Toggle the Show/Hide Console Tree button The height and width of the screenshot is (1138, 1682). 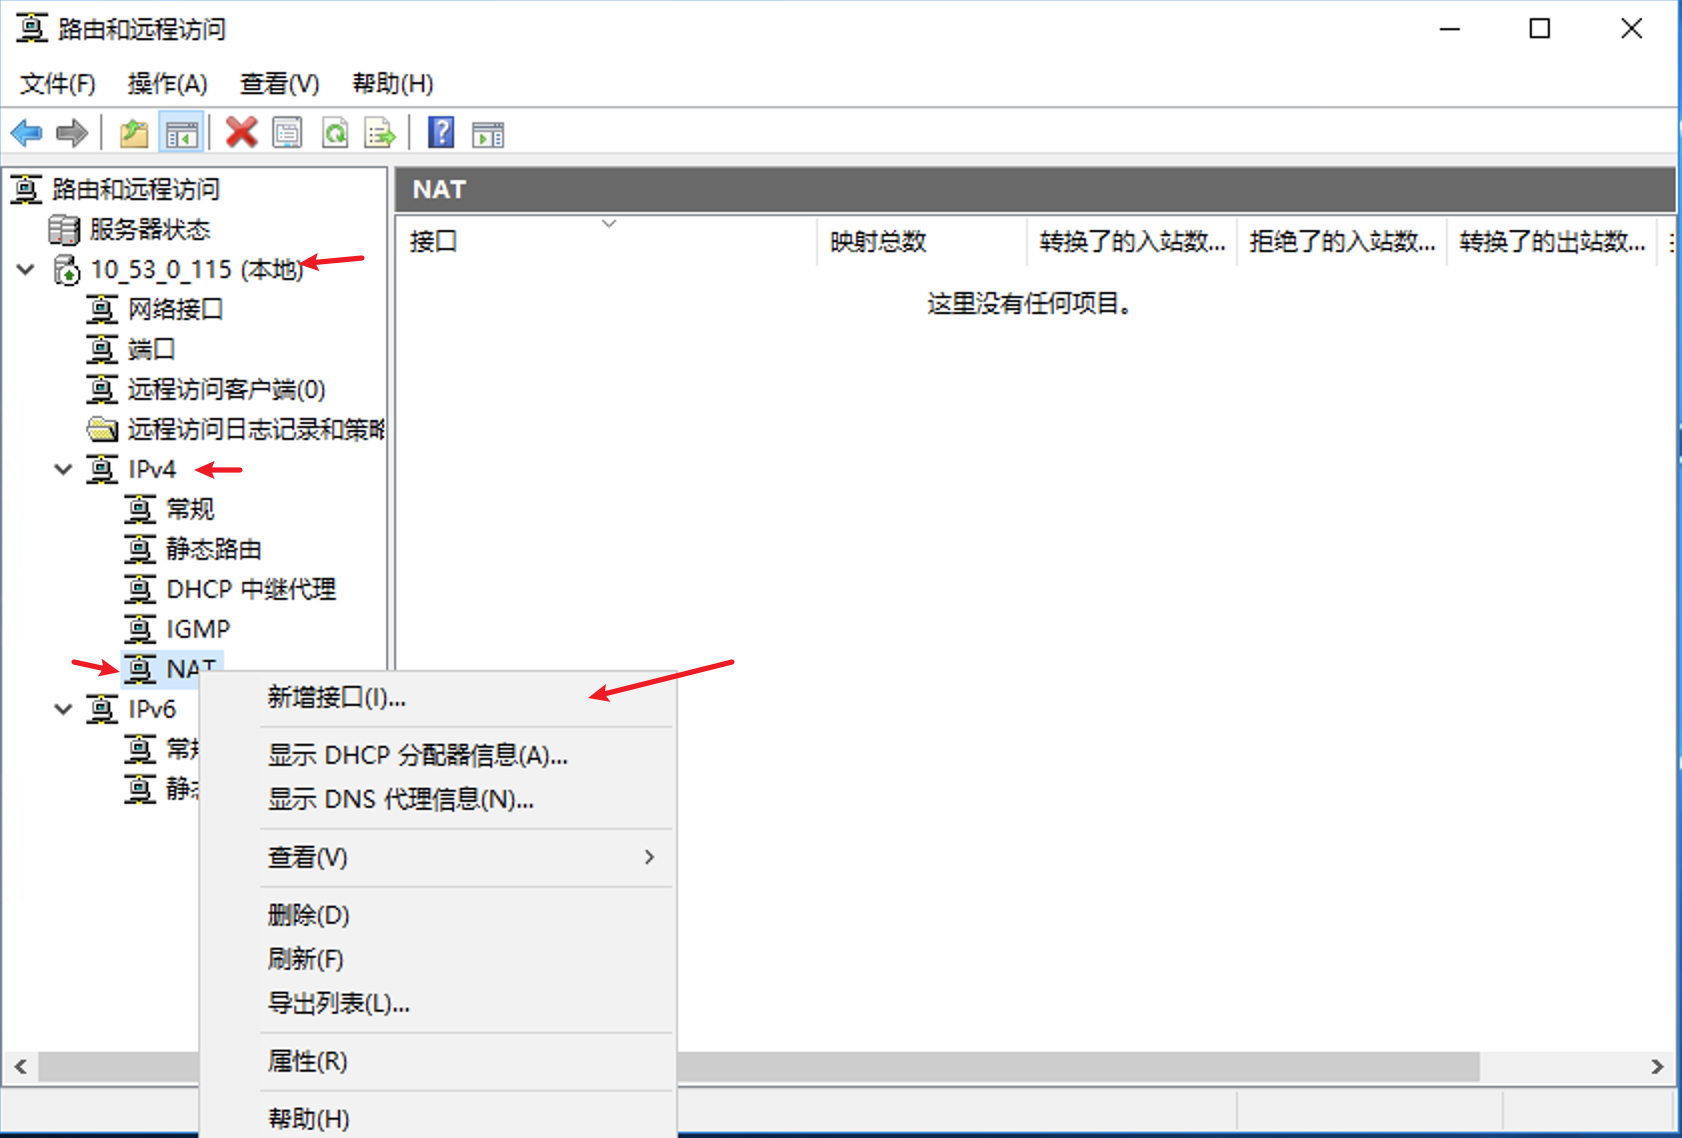pyautogui.click(x=181, y=132)
